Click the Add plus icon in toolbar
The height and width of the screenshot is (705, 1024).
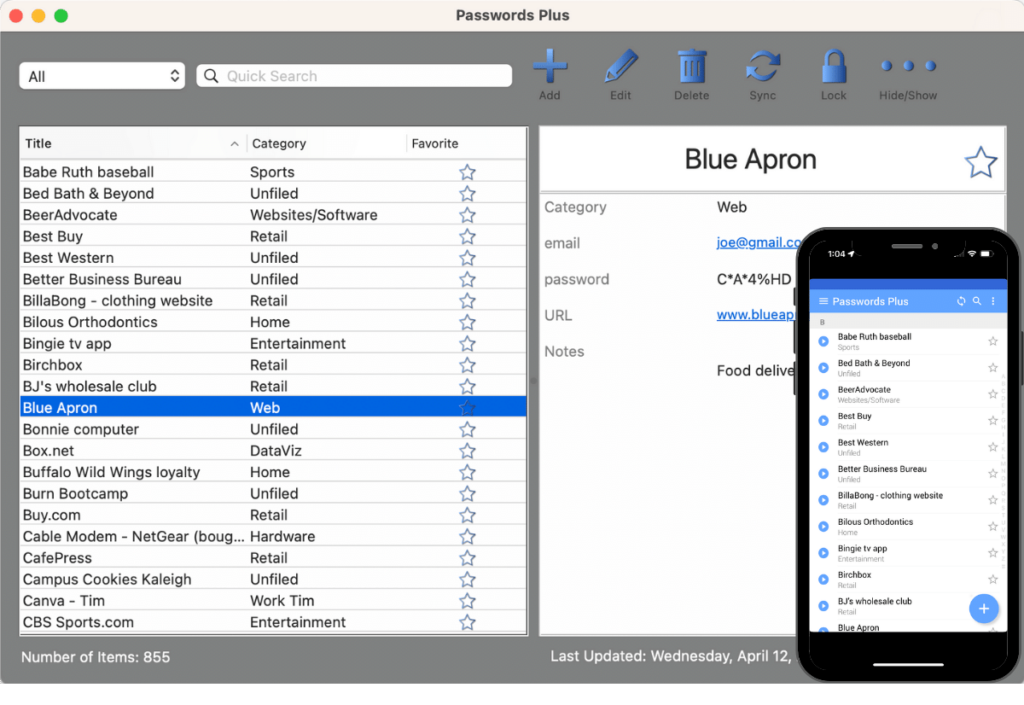click(x=549, y=68)
